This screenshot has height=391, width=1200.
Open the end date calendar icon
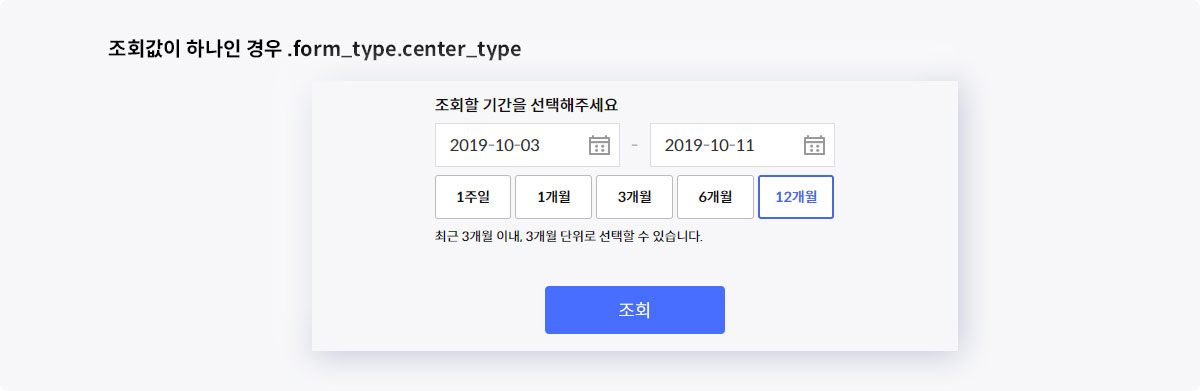pyautogui.click(x=814, y=146)
